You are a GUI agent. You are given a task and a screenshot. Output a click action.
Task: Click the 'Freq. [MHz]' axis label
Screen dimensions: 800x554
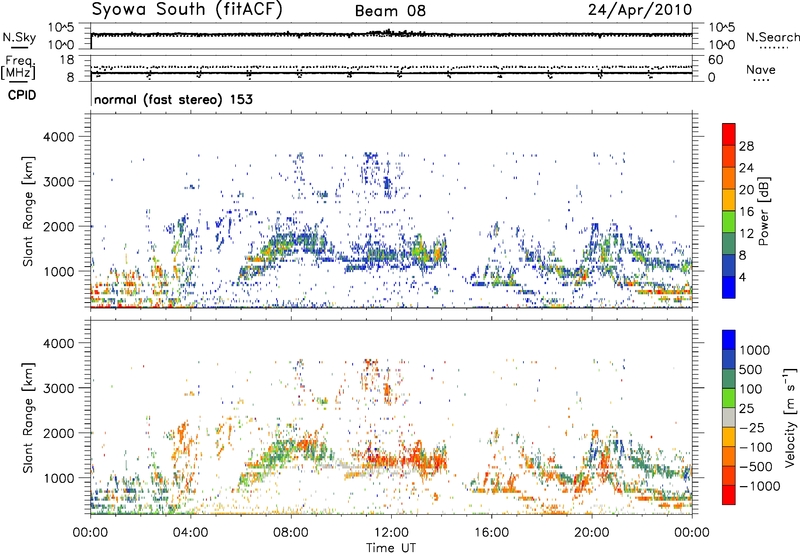tap(18, 68)
